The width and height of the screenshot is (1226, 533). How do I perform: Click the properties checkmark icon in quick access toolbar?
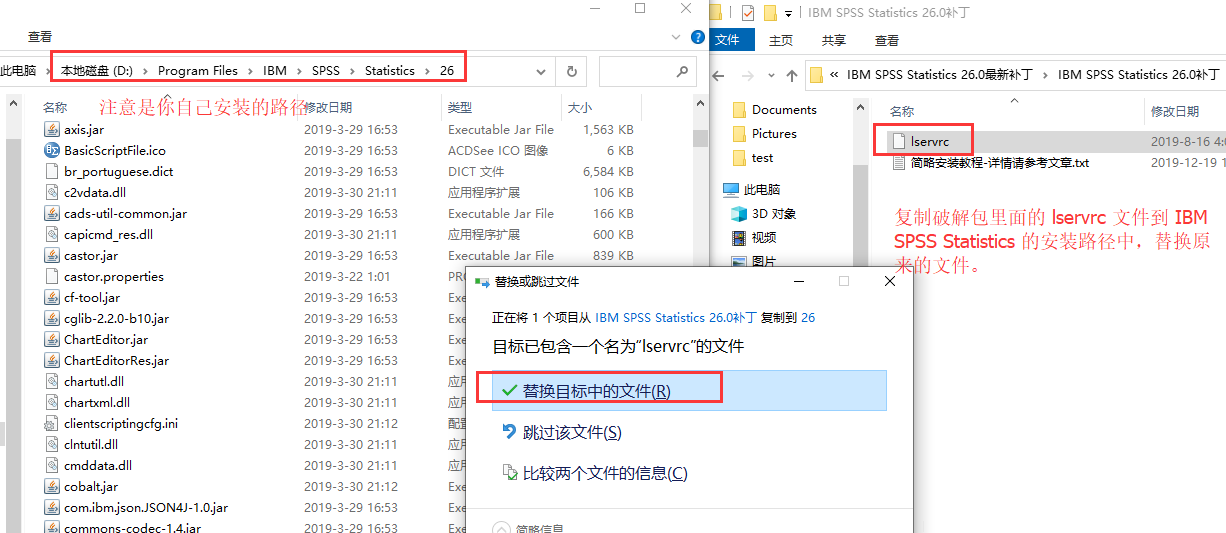[x=747, y=13]
